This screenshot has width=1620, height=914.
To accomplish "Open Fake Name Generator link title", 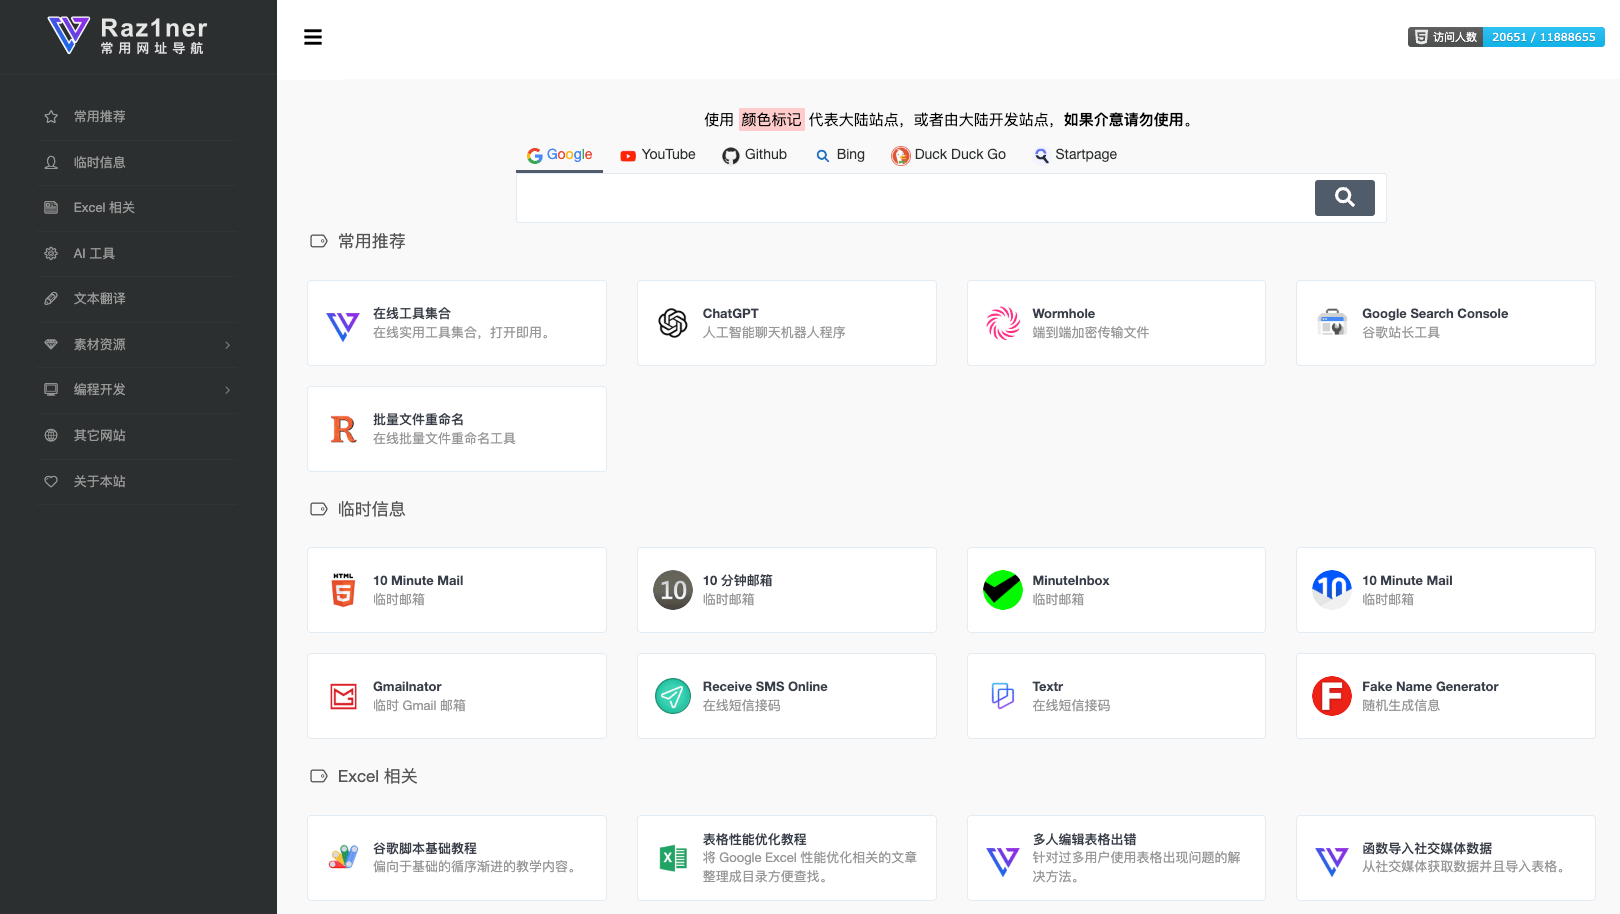I will click(x=1430, y=687).
